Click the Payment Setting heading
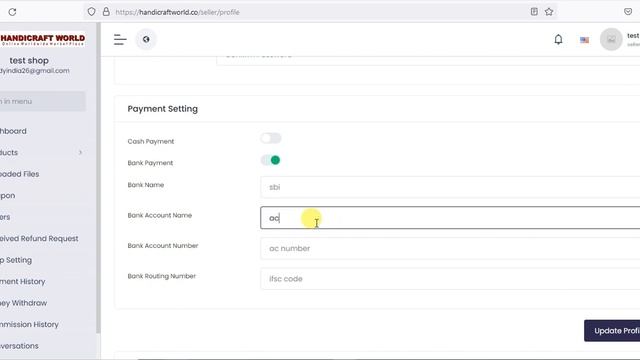 [x=162, y=109]
